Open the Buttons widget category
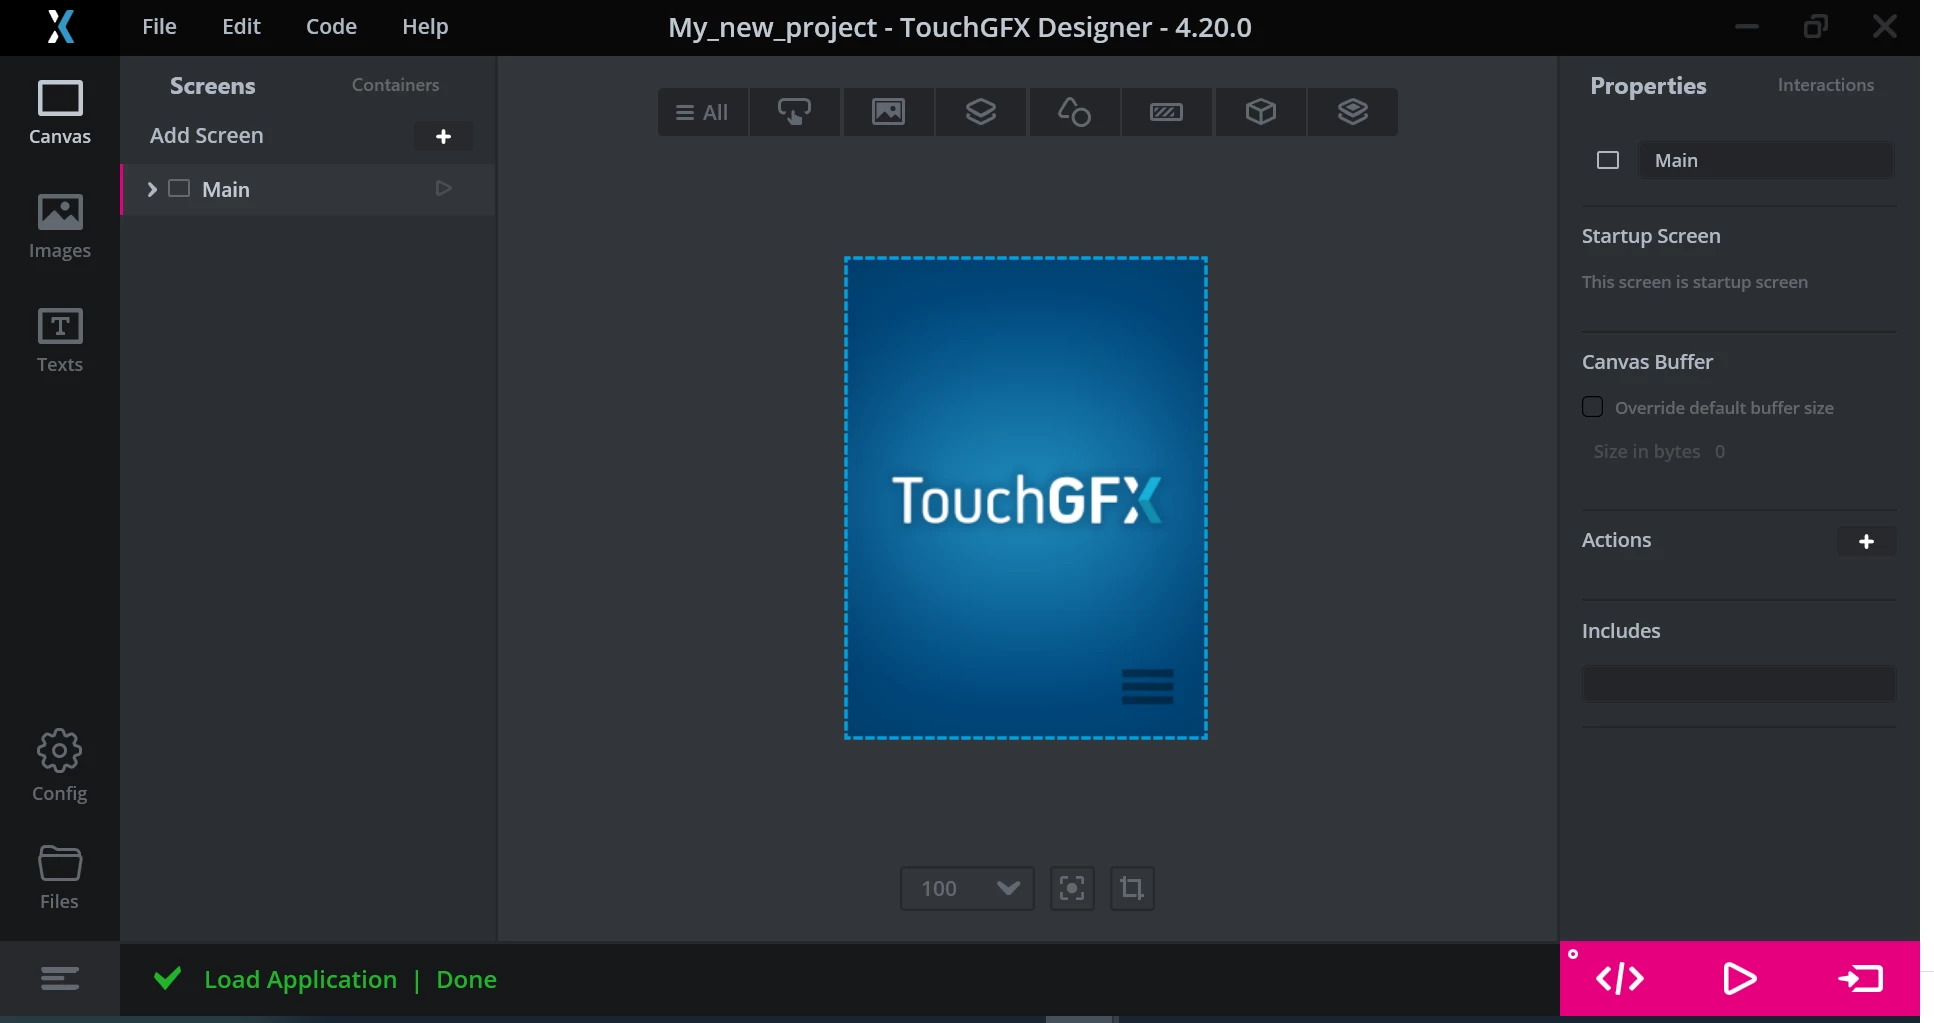The height and width of the screenshot is (1023, 1934). [795, 112]
